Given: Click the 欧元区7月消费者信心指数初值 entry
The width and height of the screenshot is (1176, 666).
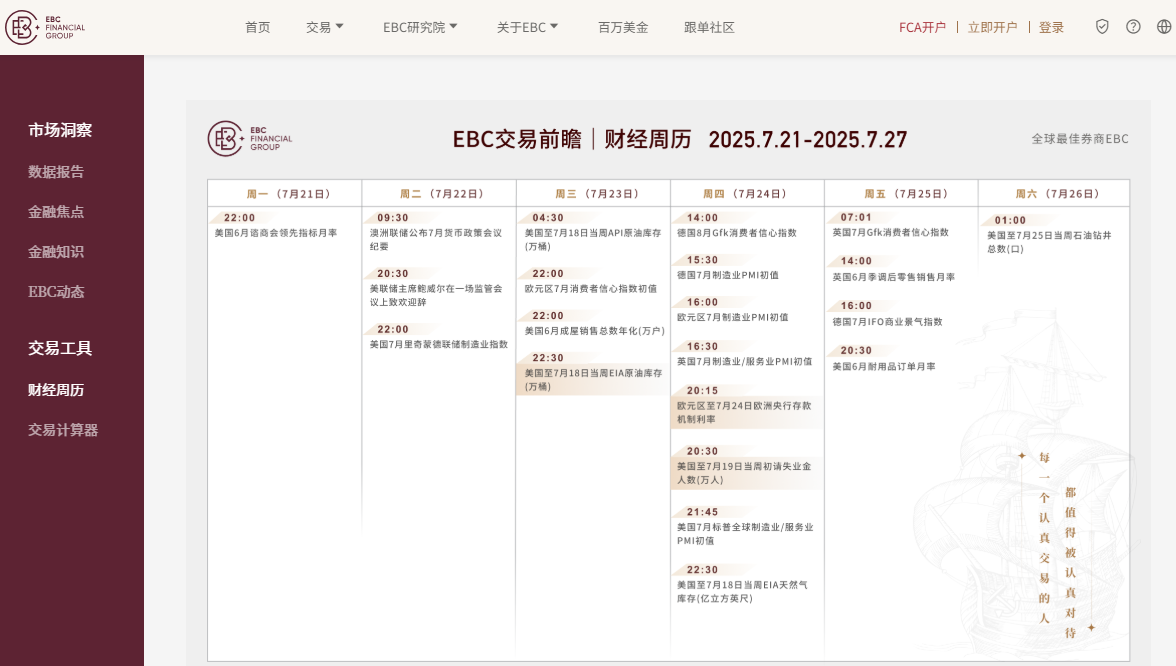Looking at the screenshot, I should coord(590,289).
